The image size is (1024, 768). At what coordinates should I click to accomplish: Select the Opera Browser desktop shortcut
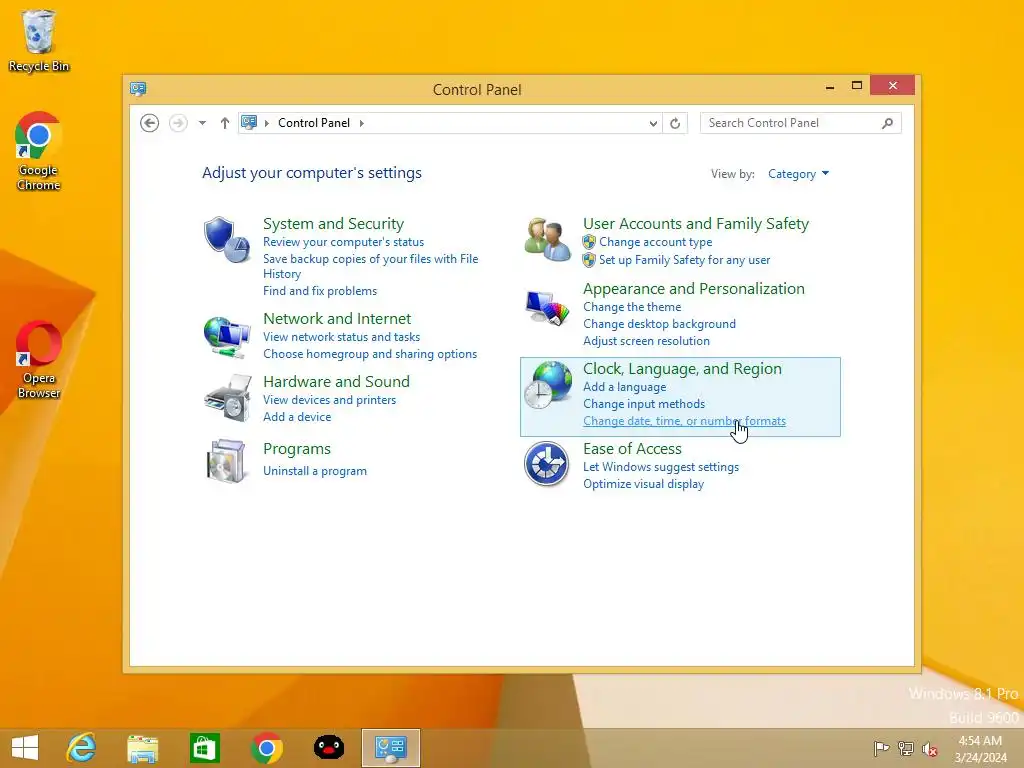click(39, 359)
